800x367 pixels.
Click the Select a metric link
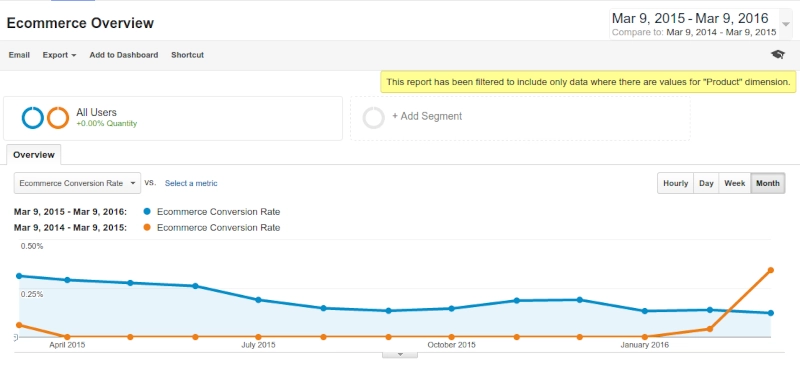(x=191, y=183)
